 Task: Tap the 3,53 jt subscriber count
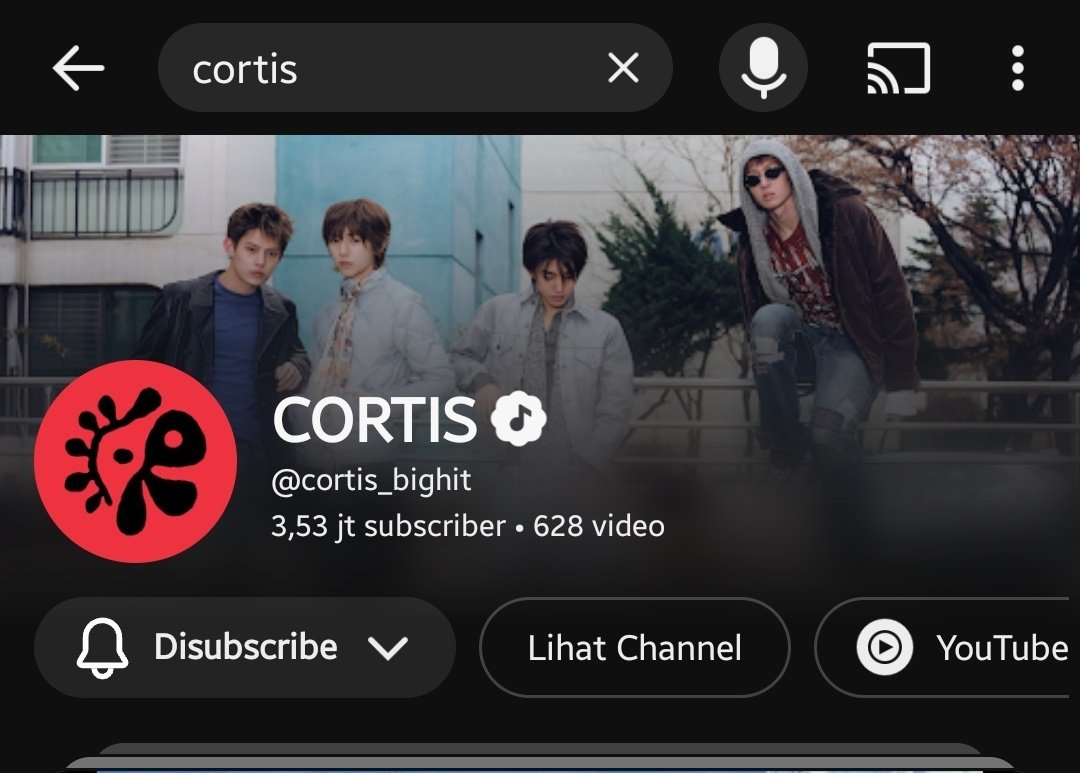pyautogui.click(x=388, y=526)
